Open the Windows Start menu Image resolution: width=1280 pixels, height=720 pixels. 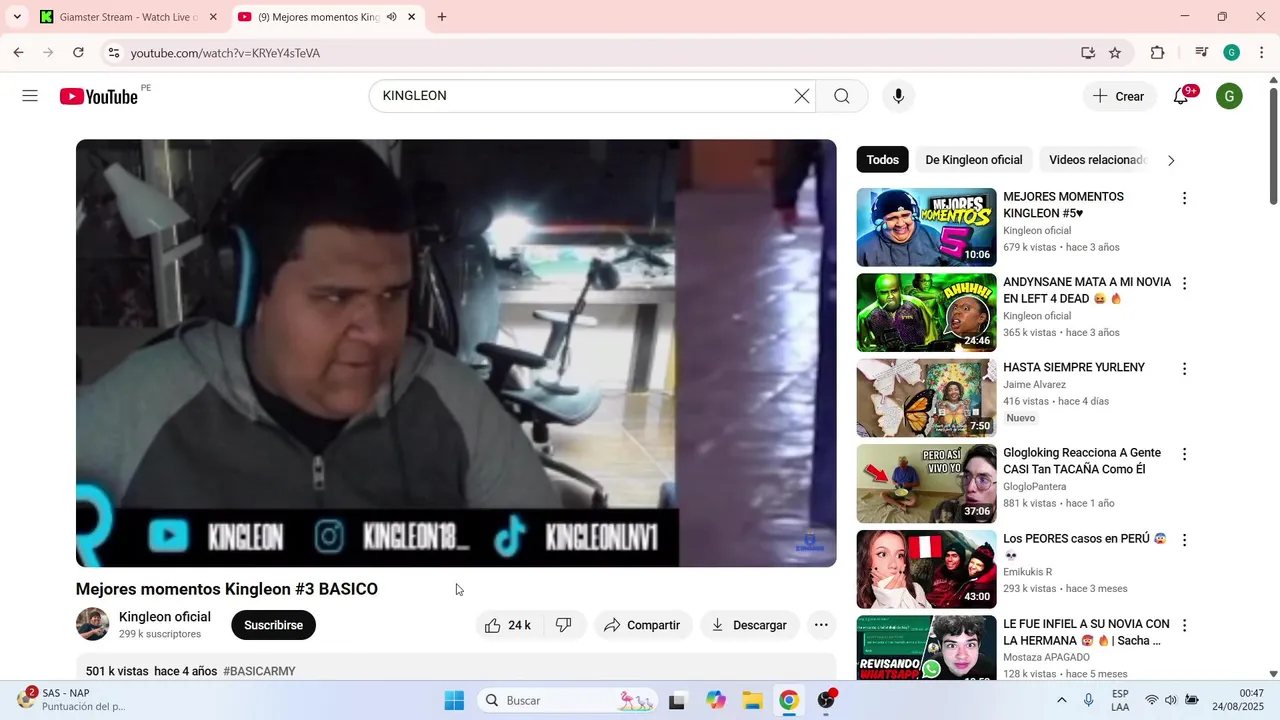click(454, 700)
